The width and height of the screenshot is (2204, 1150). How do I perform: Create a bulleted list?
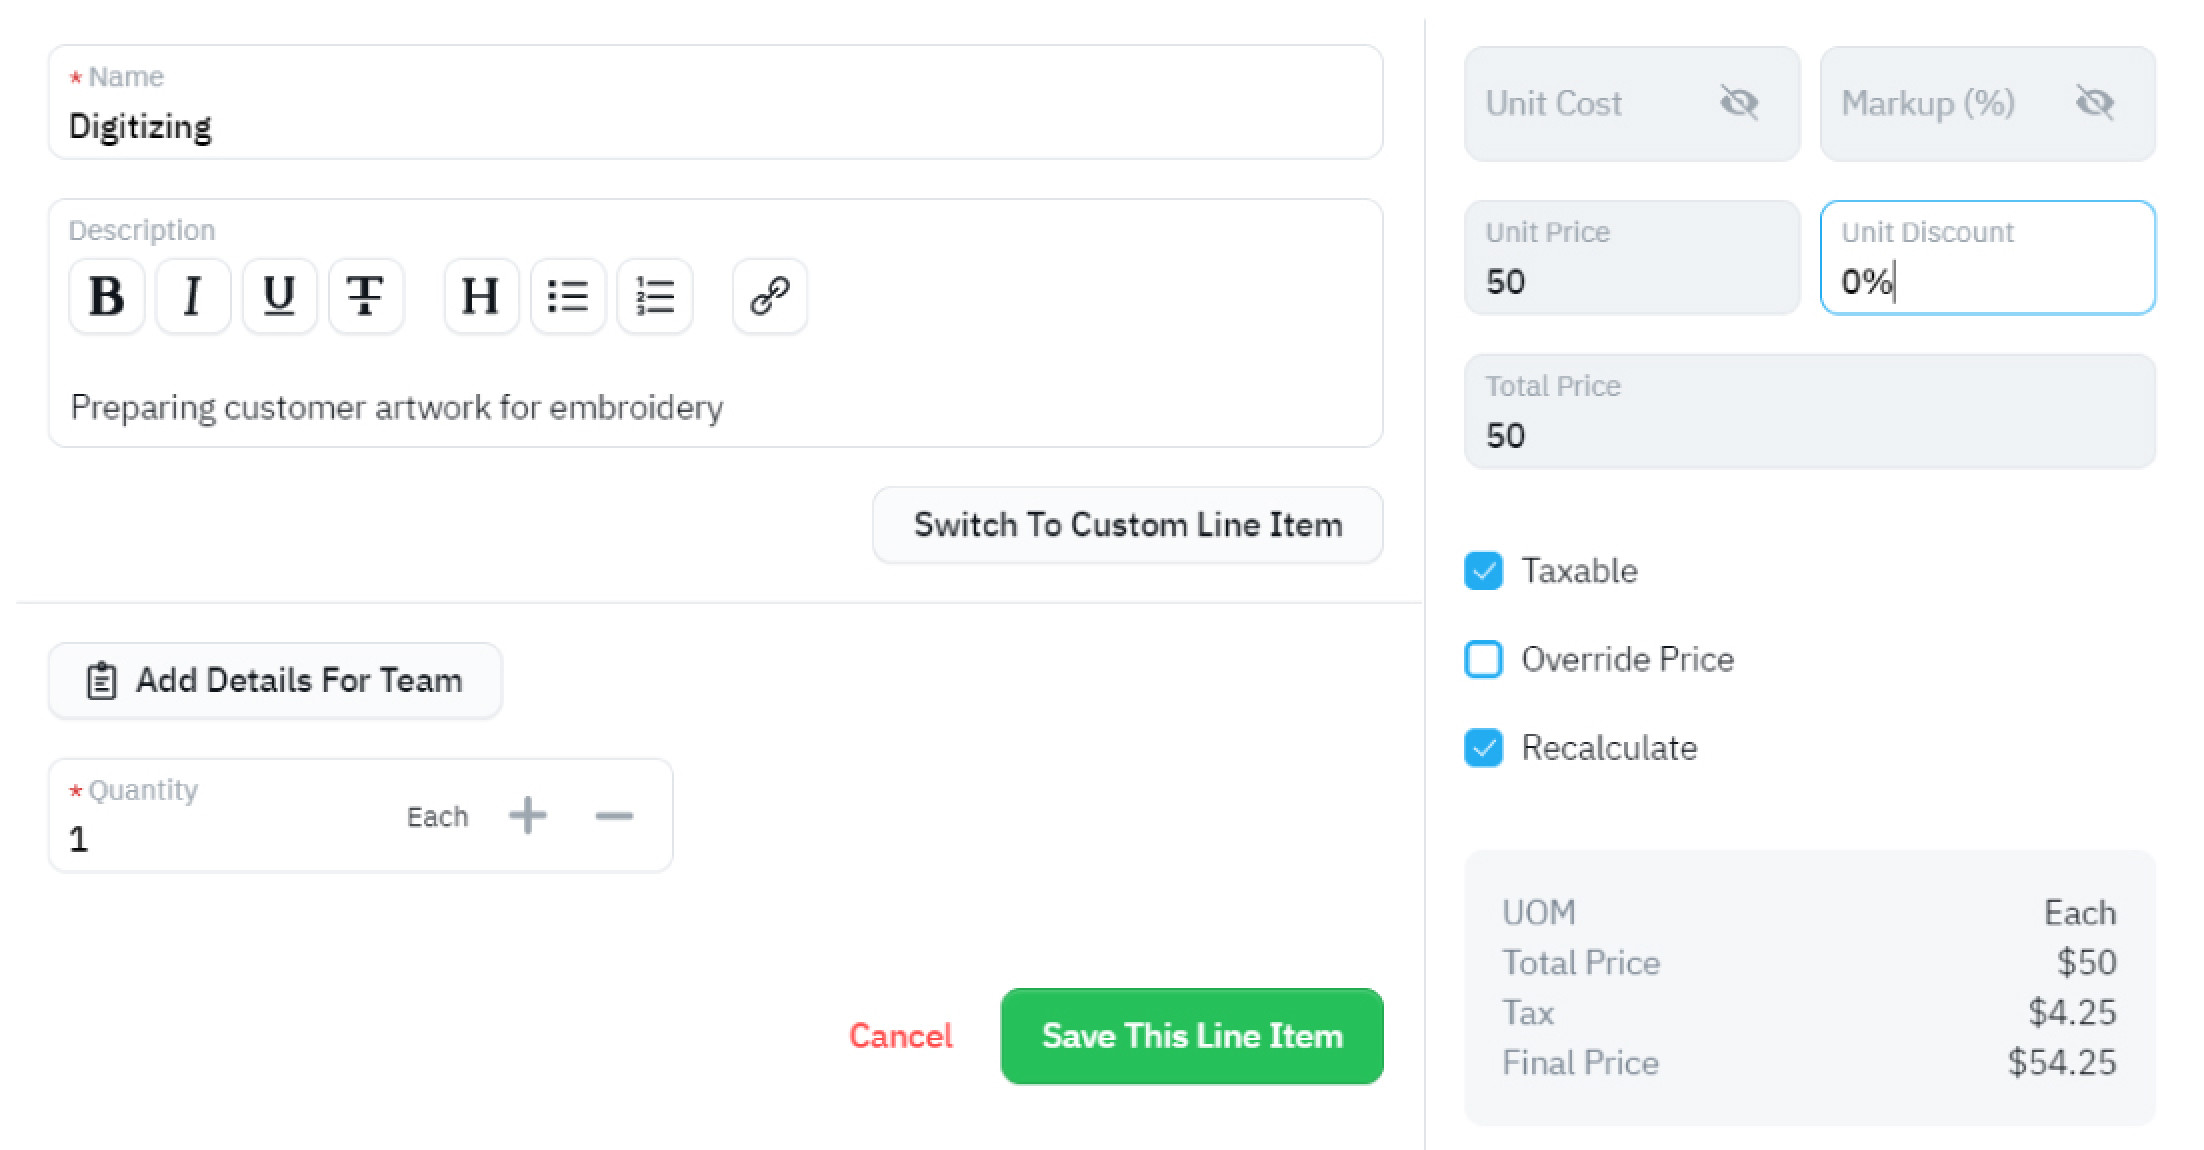(568, 296)
